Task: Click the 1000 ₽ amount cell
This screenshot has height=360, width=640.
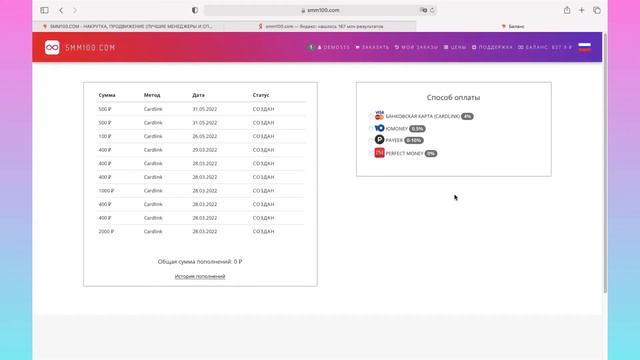Action: [x=106, y=191]
